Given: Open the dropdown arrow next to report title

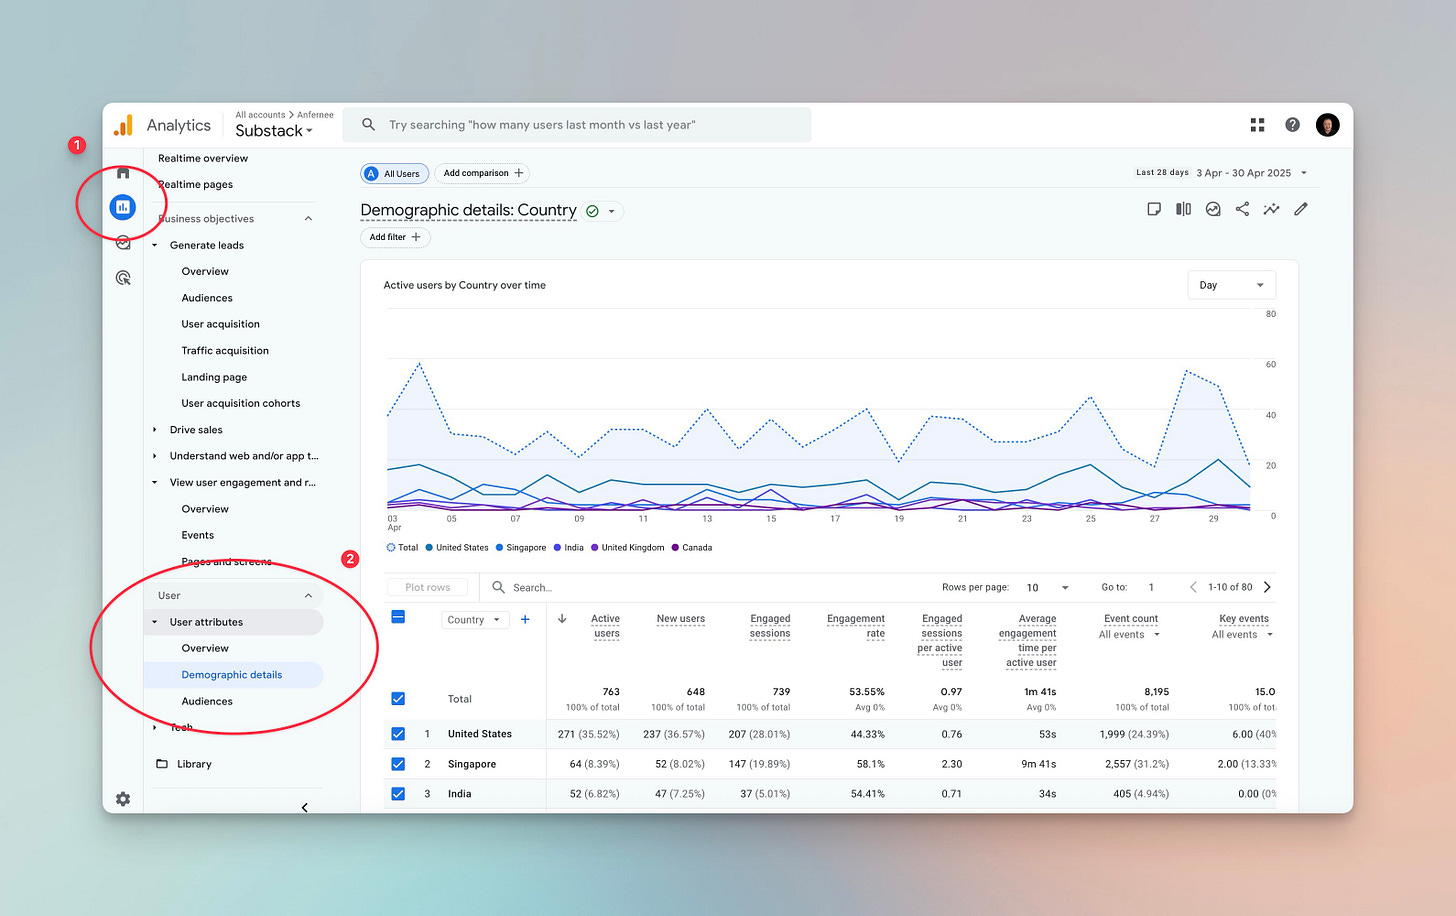Looking at the screenshot, I should click(612, 211).
